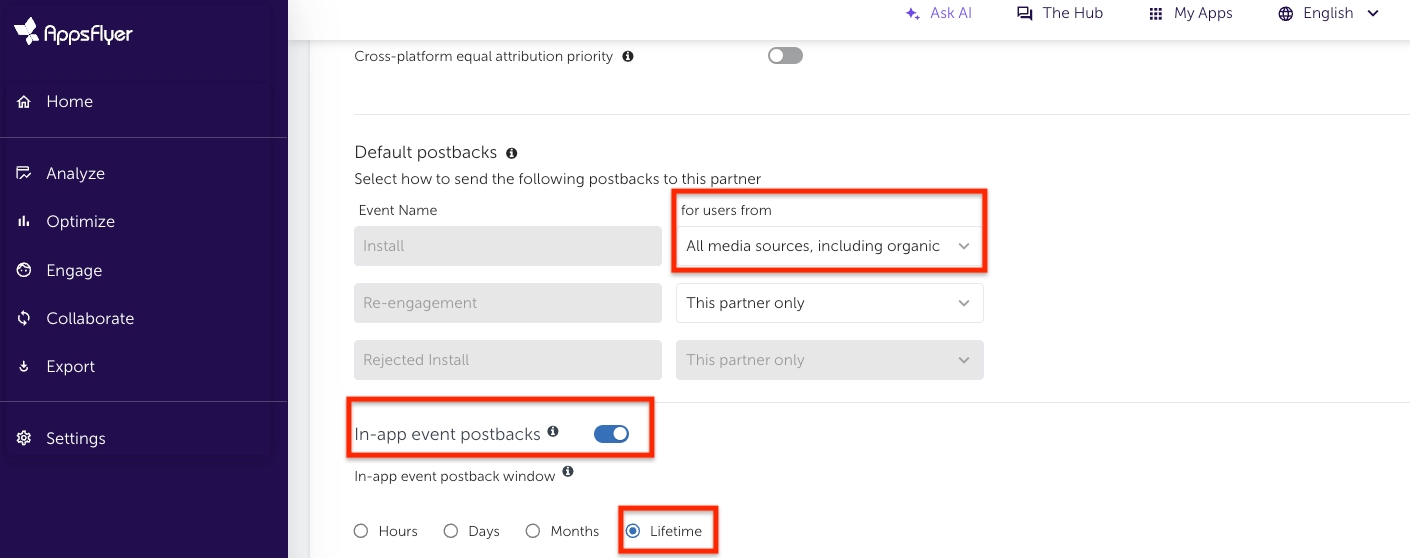Expand Re-engagement 'This partner only' dropdown
Viewport: 1410px width, 558px height.
(x=829, y=303)
